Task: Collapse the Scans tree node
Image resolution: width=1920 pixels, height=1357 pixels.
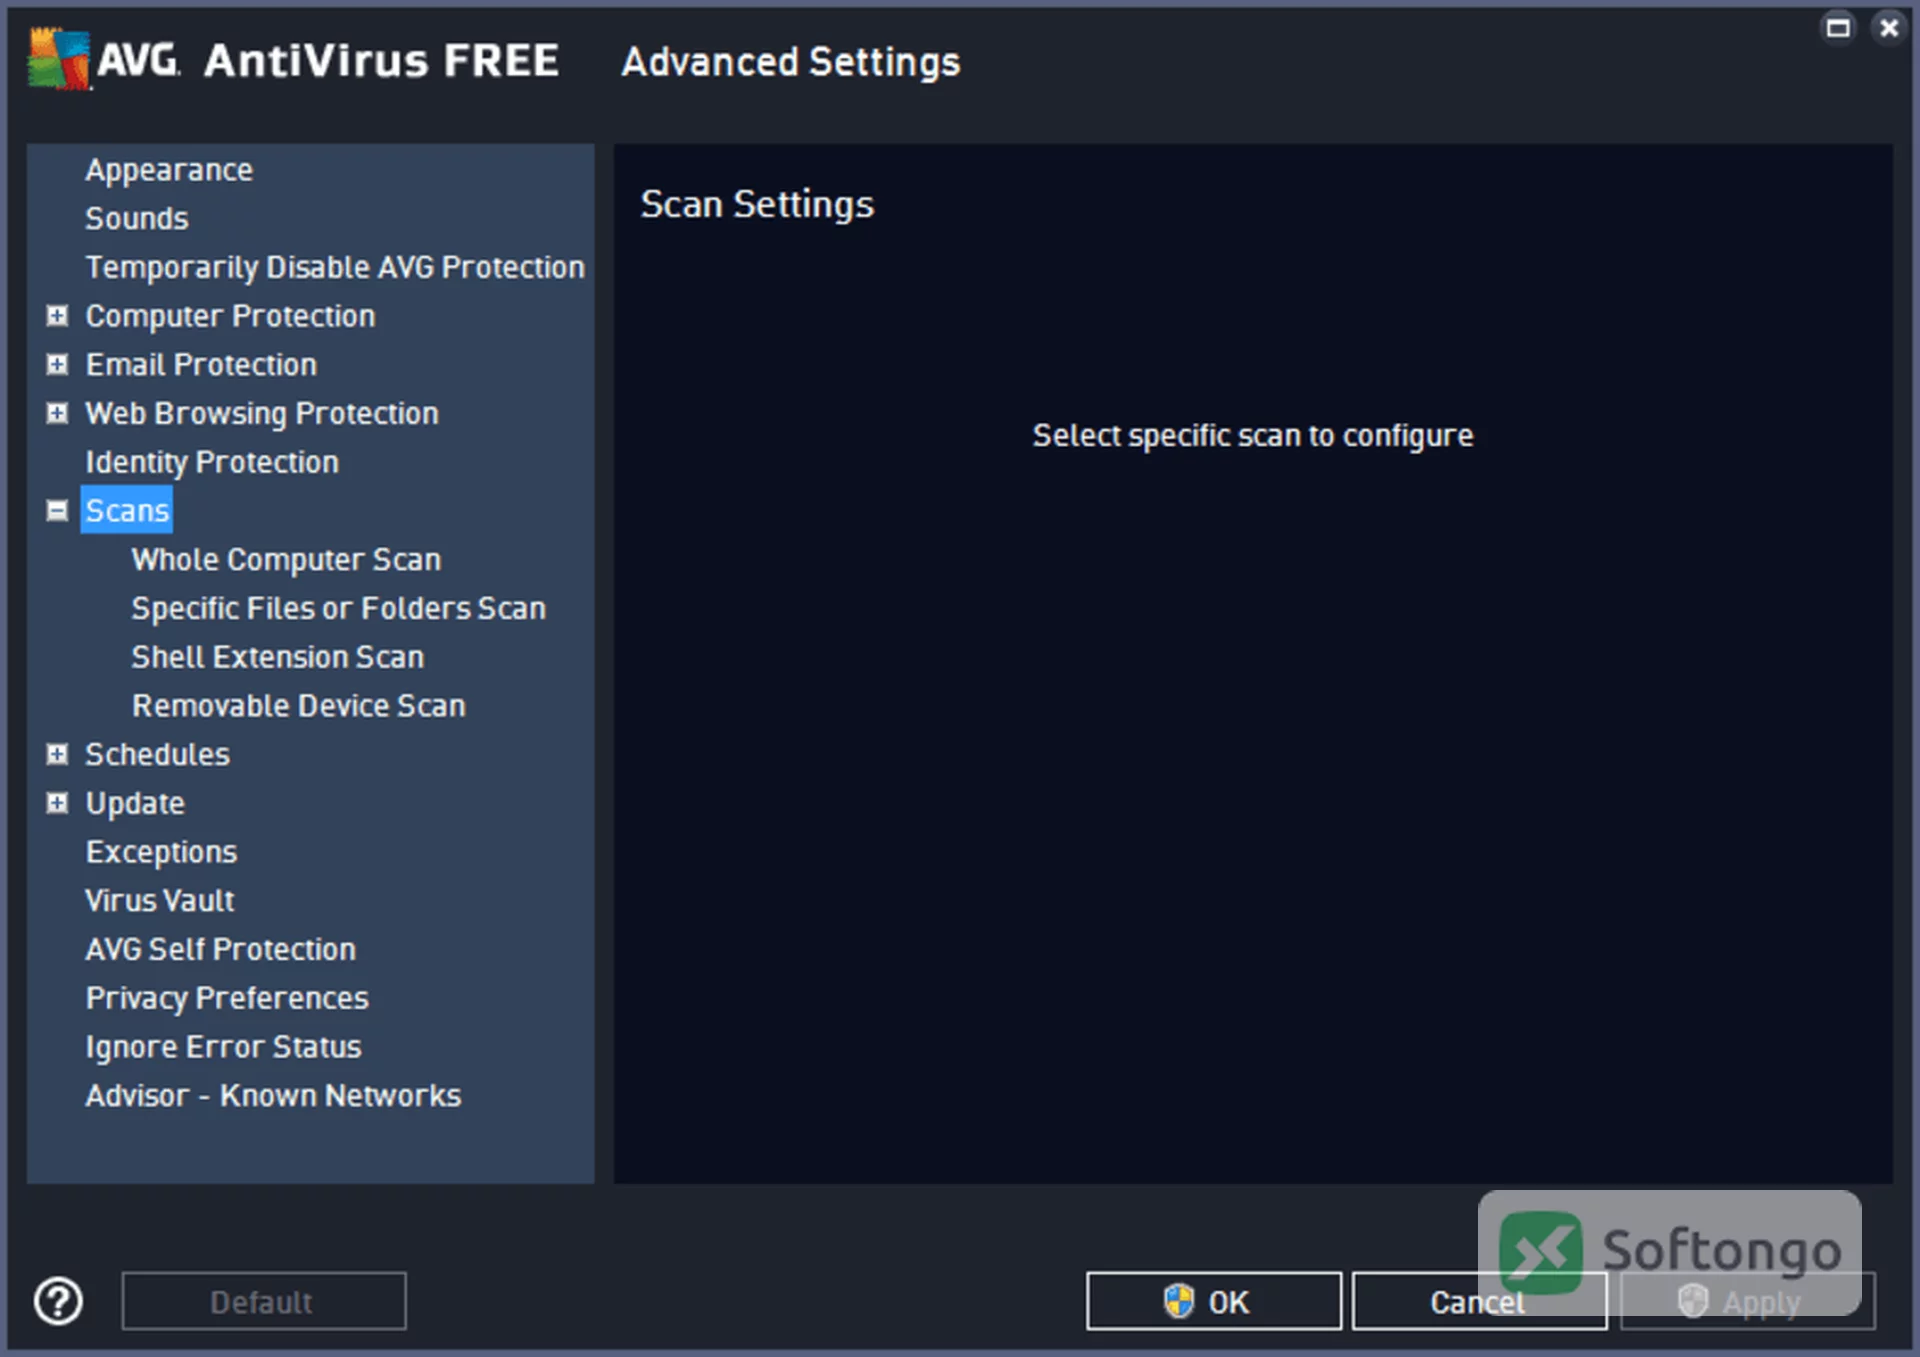Action: [58, 510]
